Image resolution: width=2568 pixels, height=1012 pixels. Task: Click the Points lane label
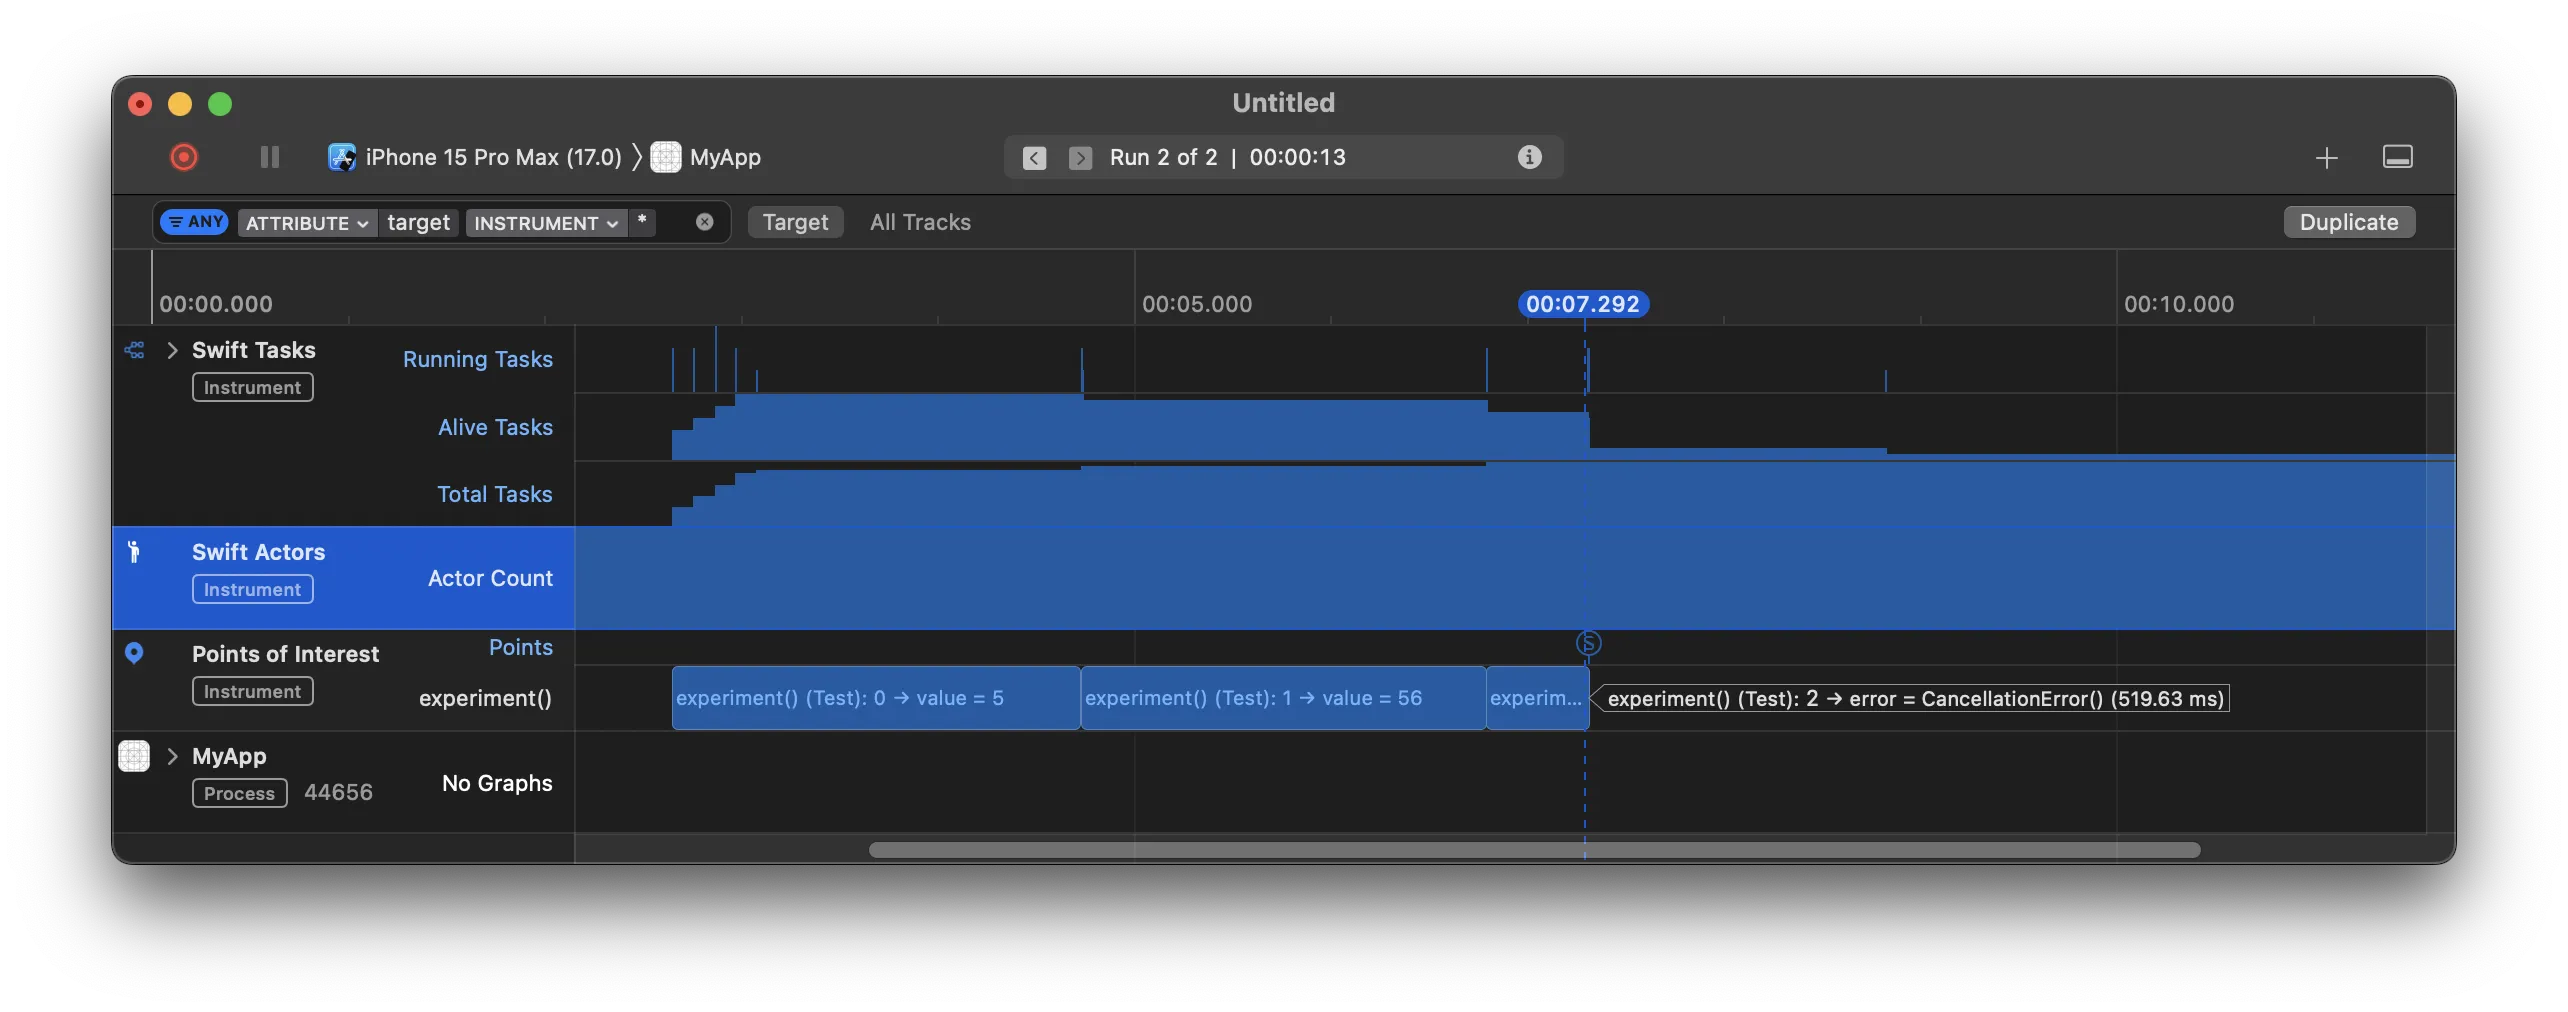click(x=521, y=647)
